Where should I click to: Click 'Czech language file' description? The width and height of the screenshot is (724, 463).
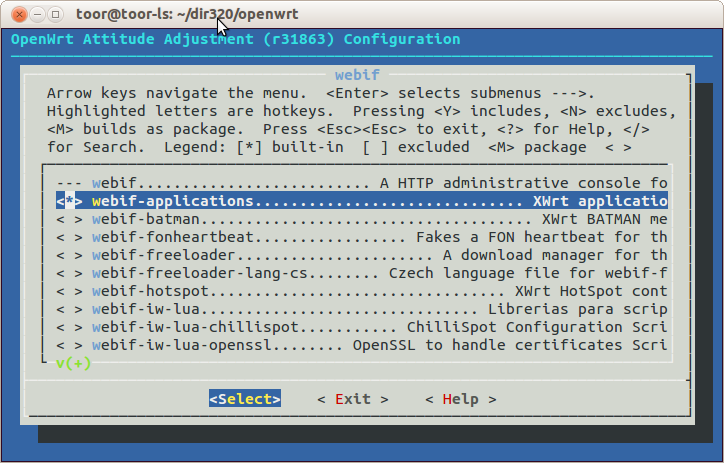474,273
